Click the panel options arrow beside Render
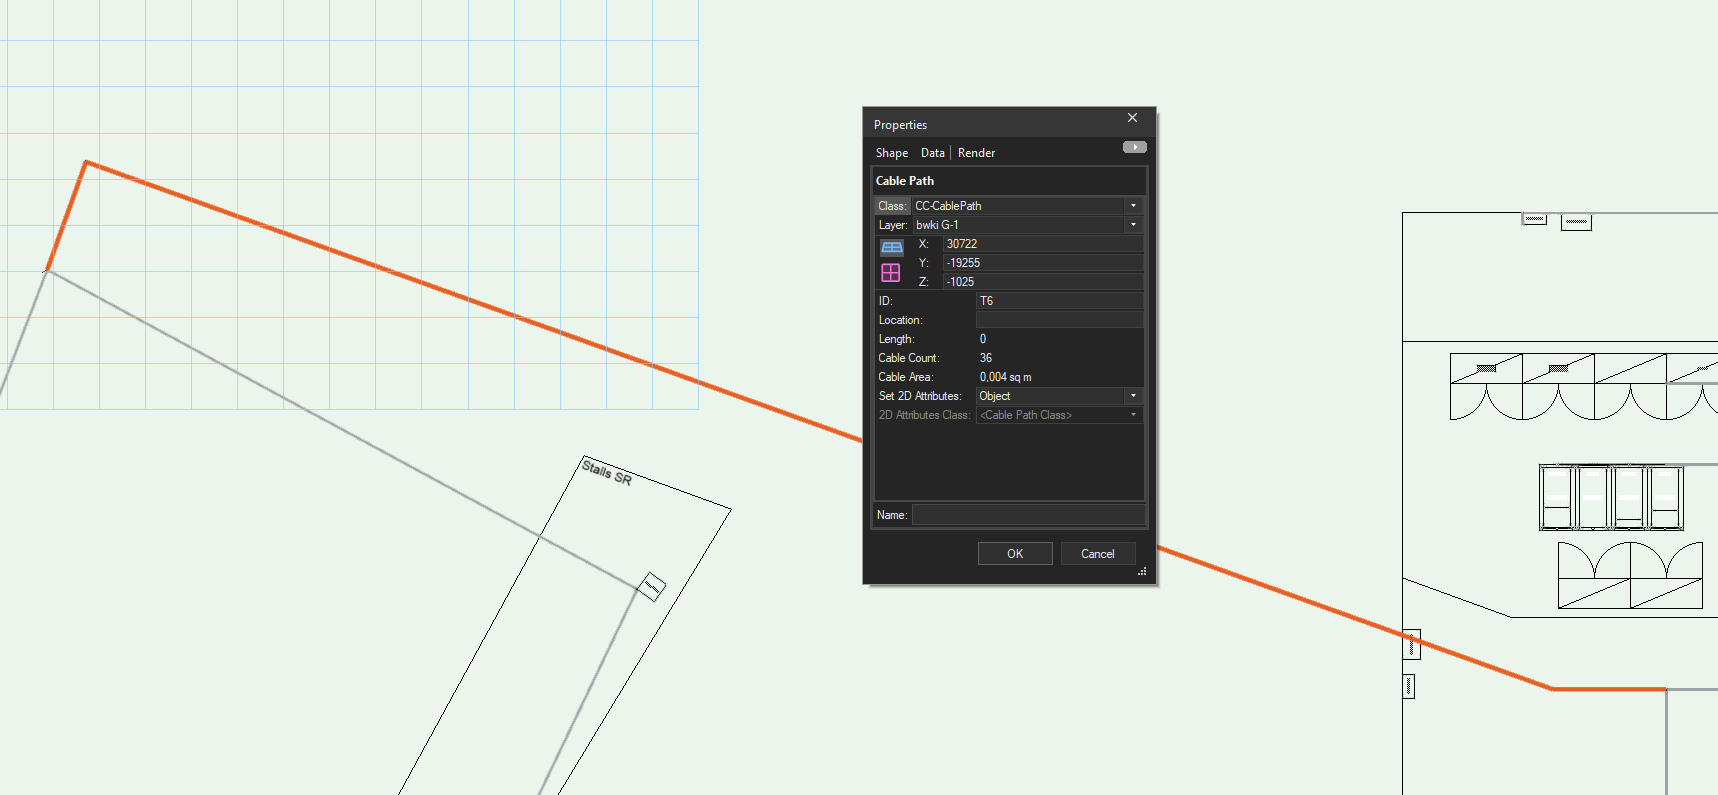 1134,147
